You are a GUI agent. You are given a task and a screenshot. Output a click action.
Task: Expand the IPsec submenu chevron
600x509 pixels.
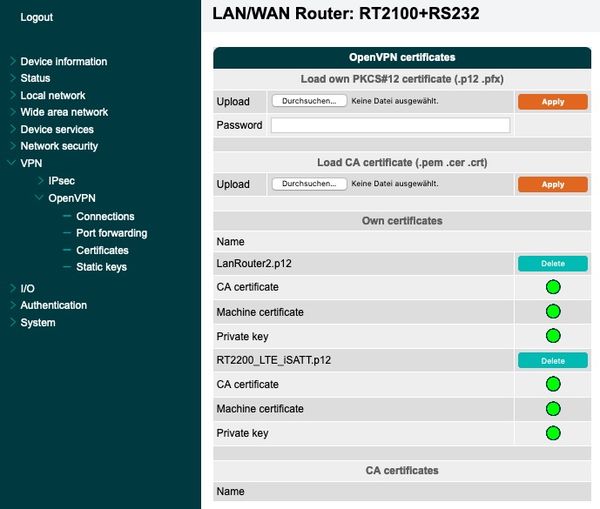pos(41,180)
